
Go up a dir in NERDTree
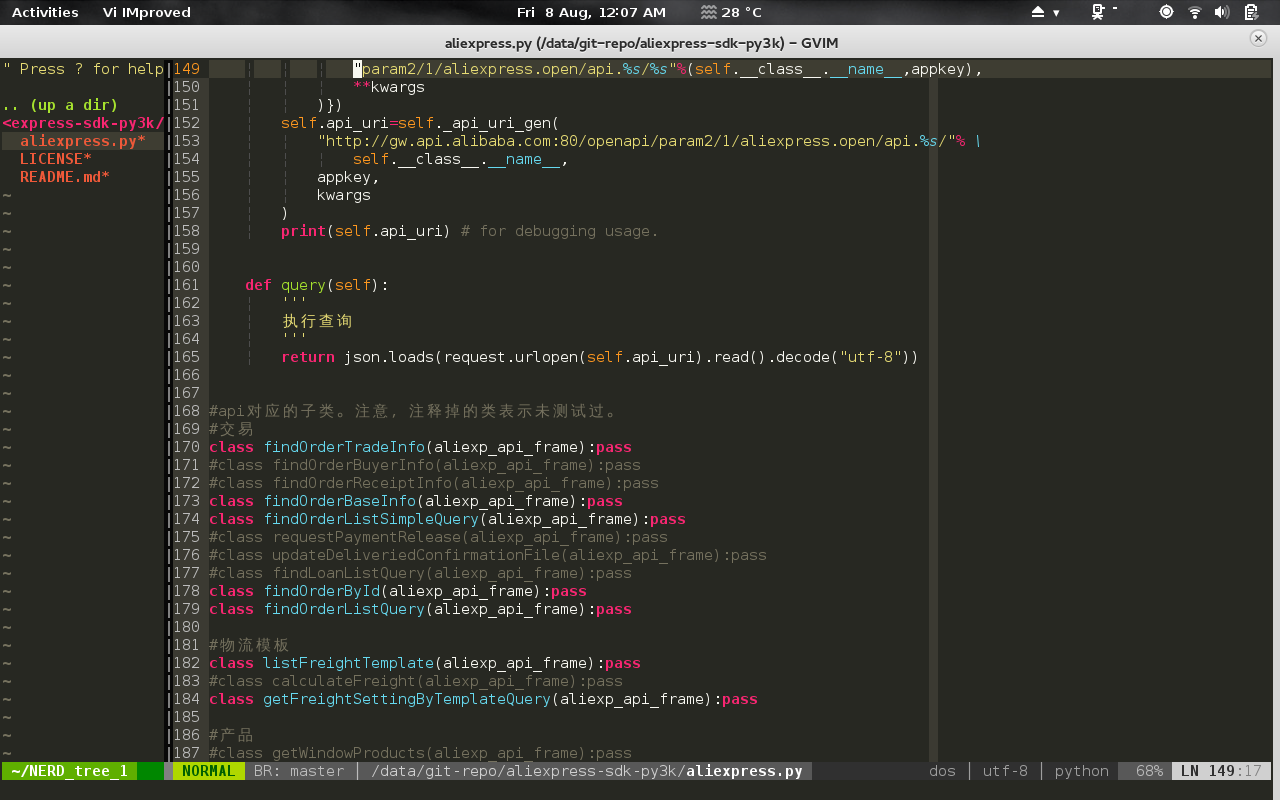click(x=60, y=105)
